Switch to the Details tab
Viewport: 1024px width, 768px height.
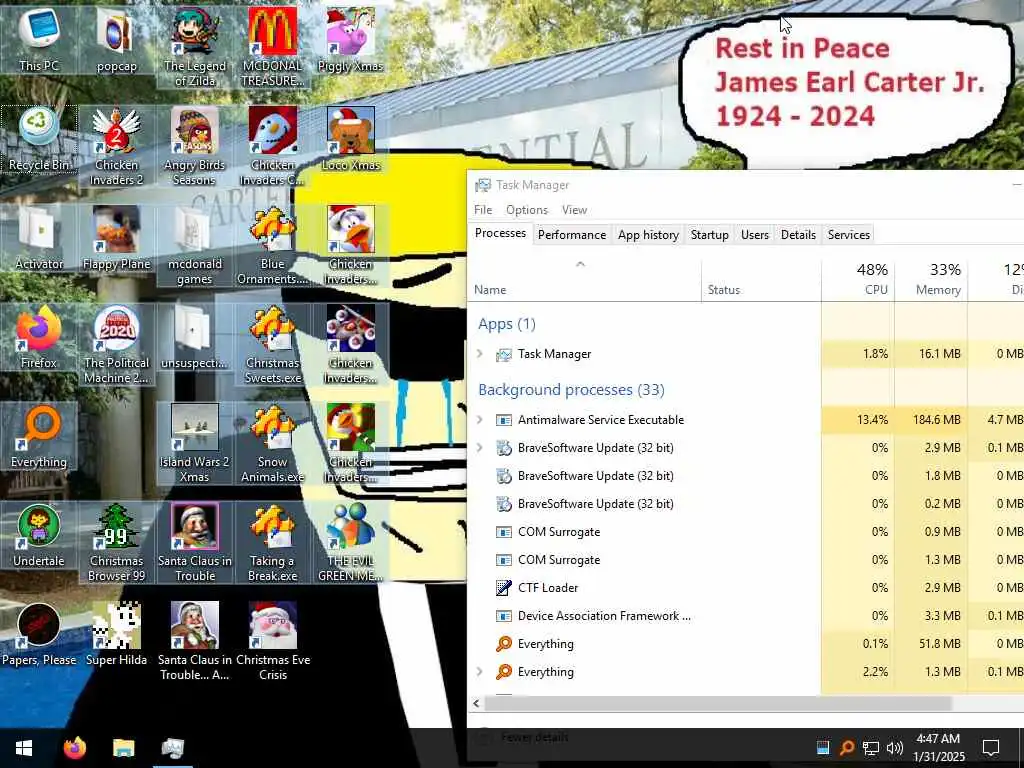click(798, 234)
